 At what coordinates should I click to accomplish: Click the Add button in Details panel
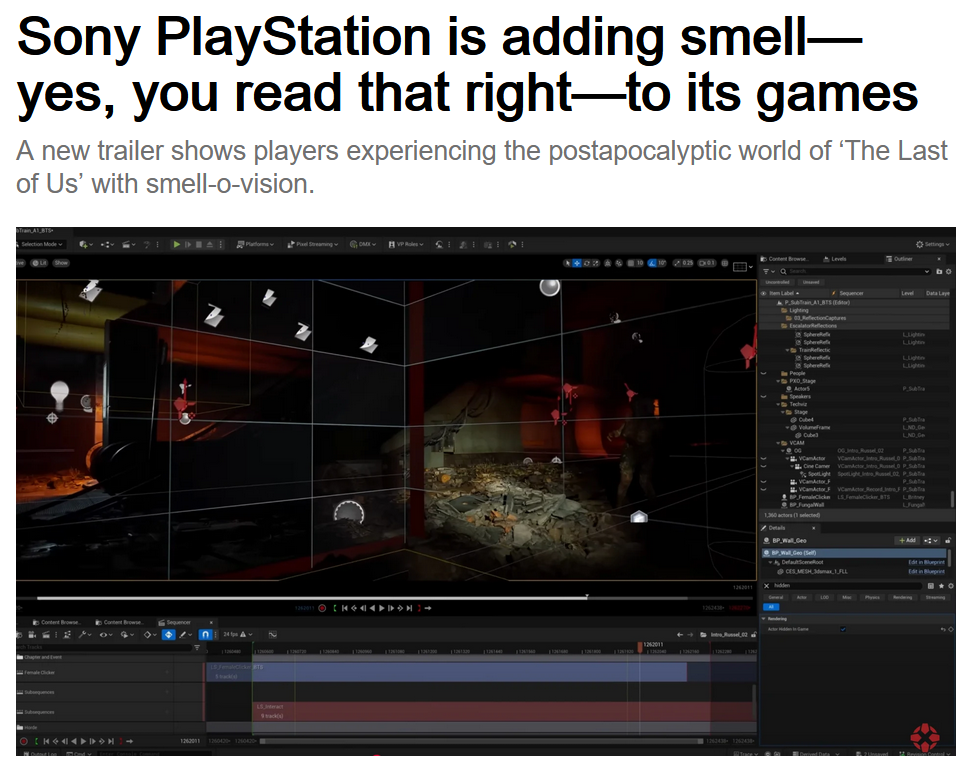[906, 540]
